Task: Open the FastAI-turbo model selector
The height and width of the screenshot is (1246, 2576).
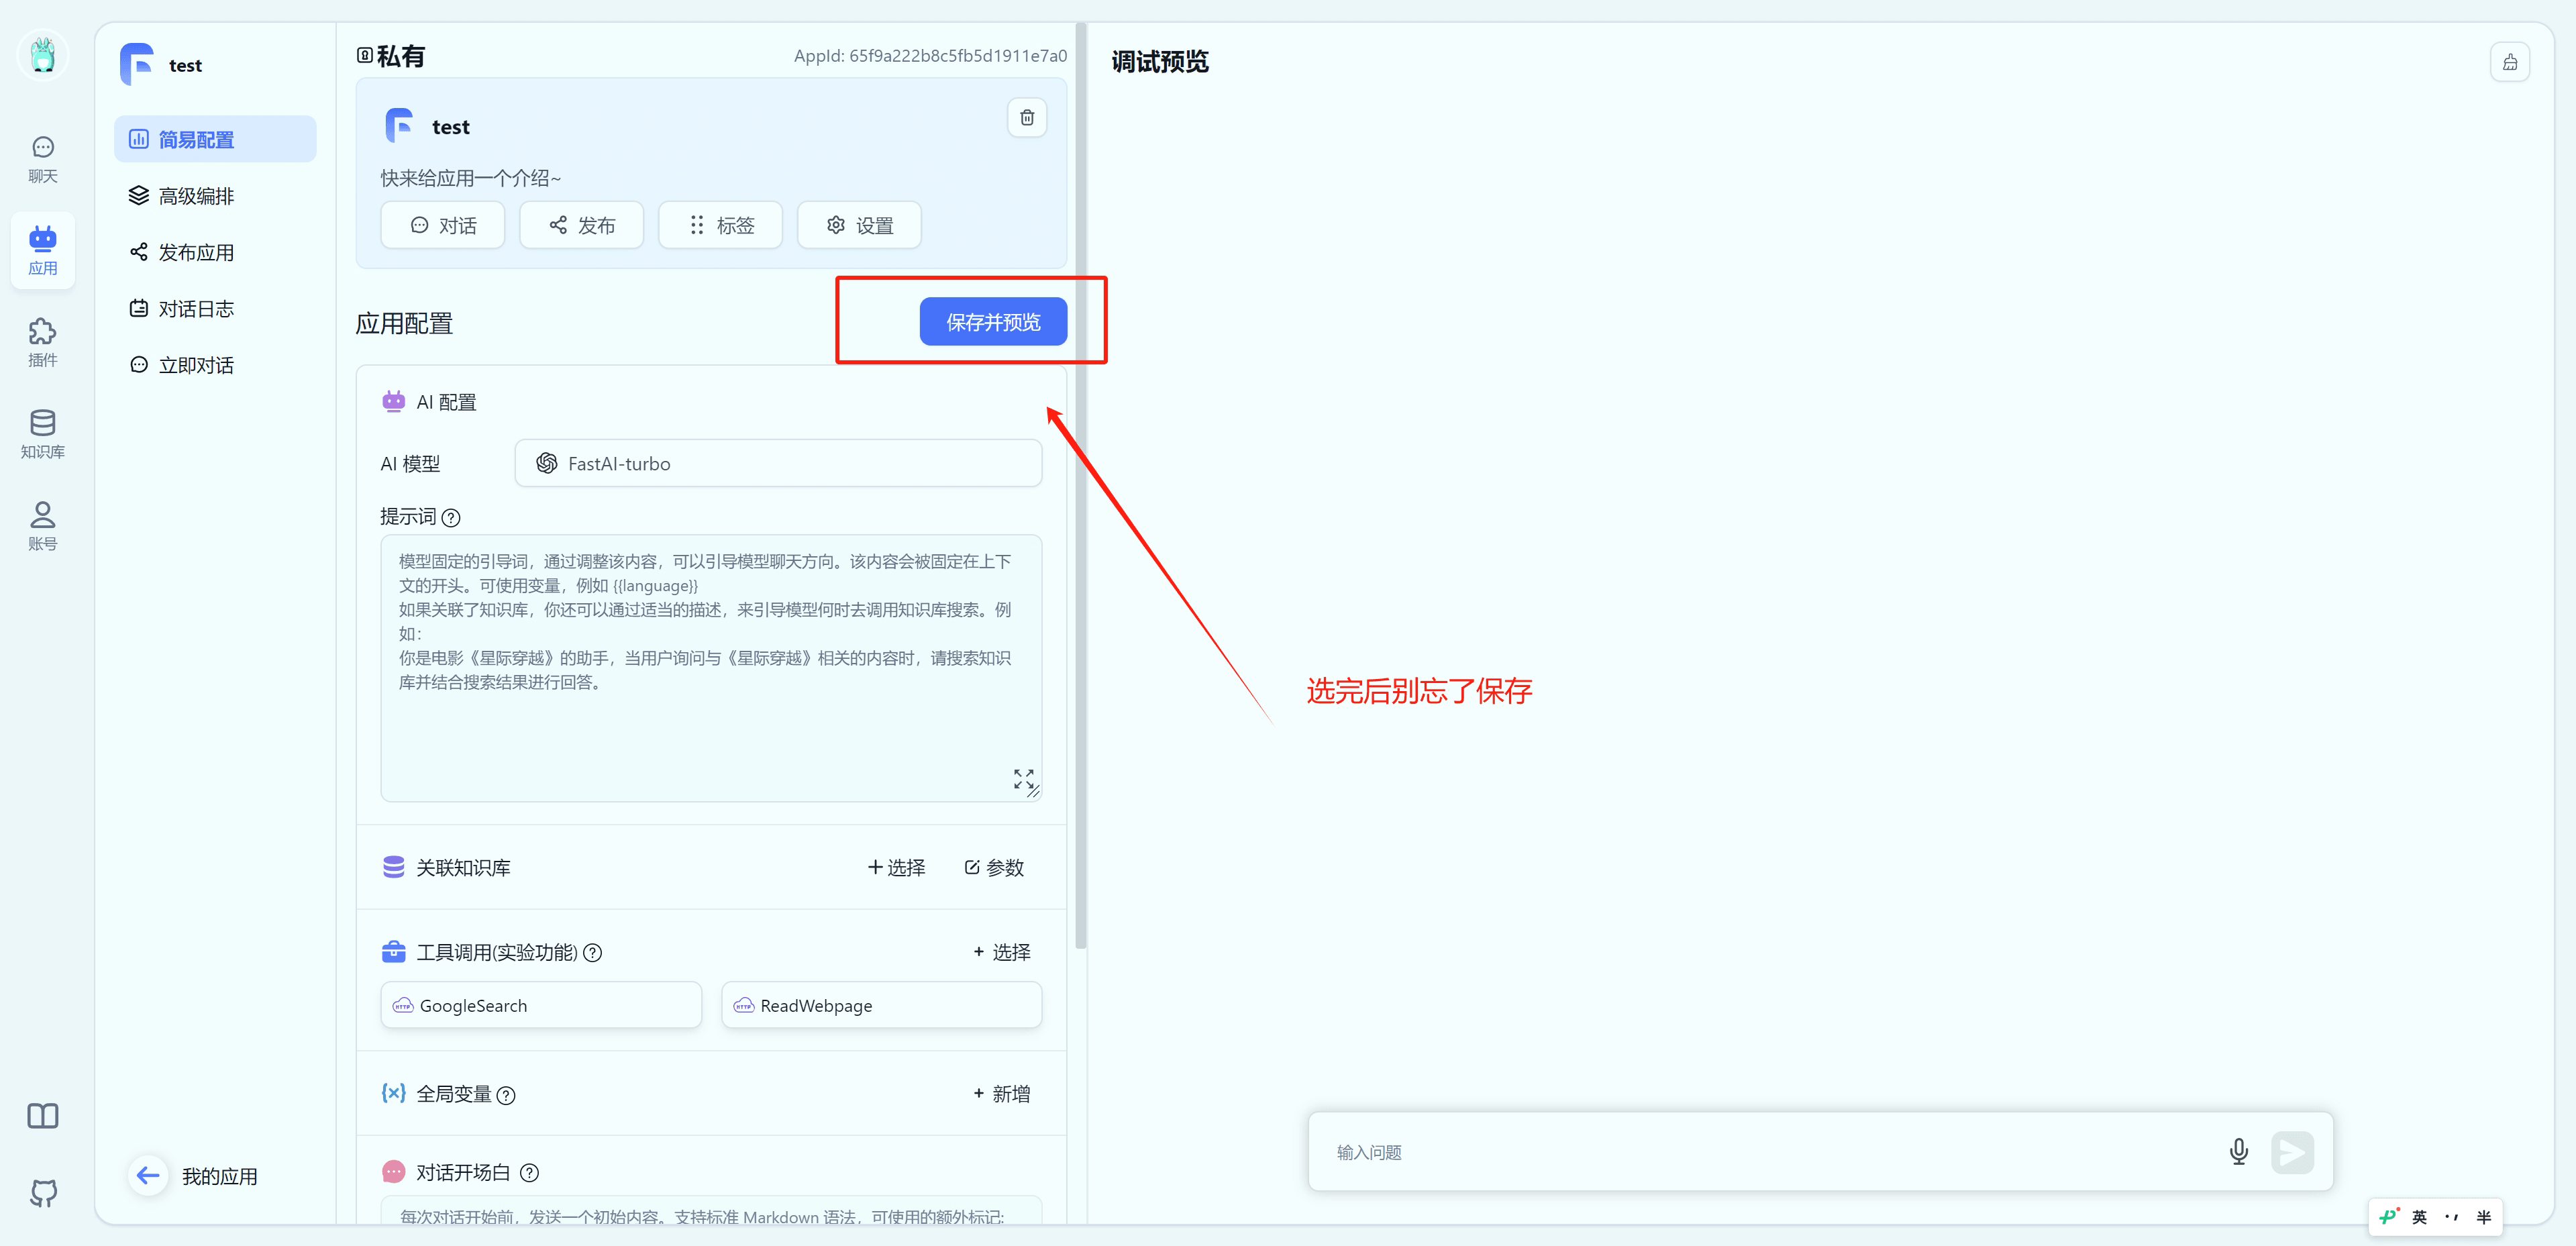Action: [778, 463]
